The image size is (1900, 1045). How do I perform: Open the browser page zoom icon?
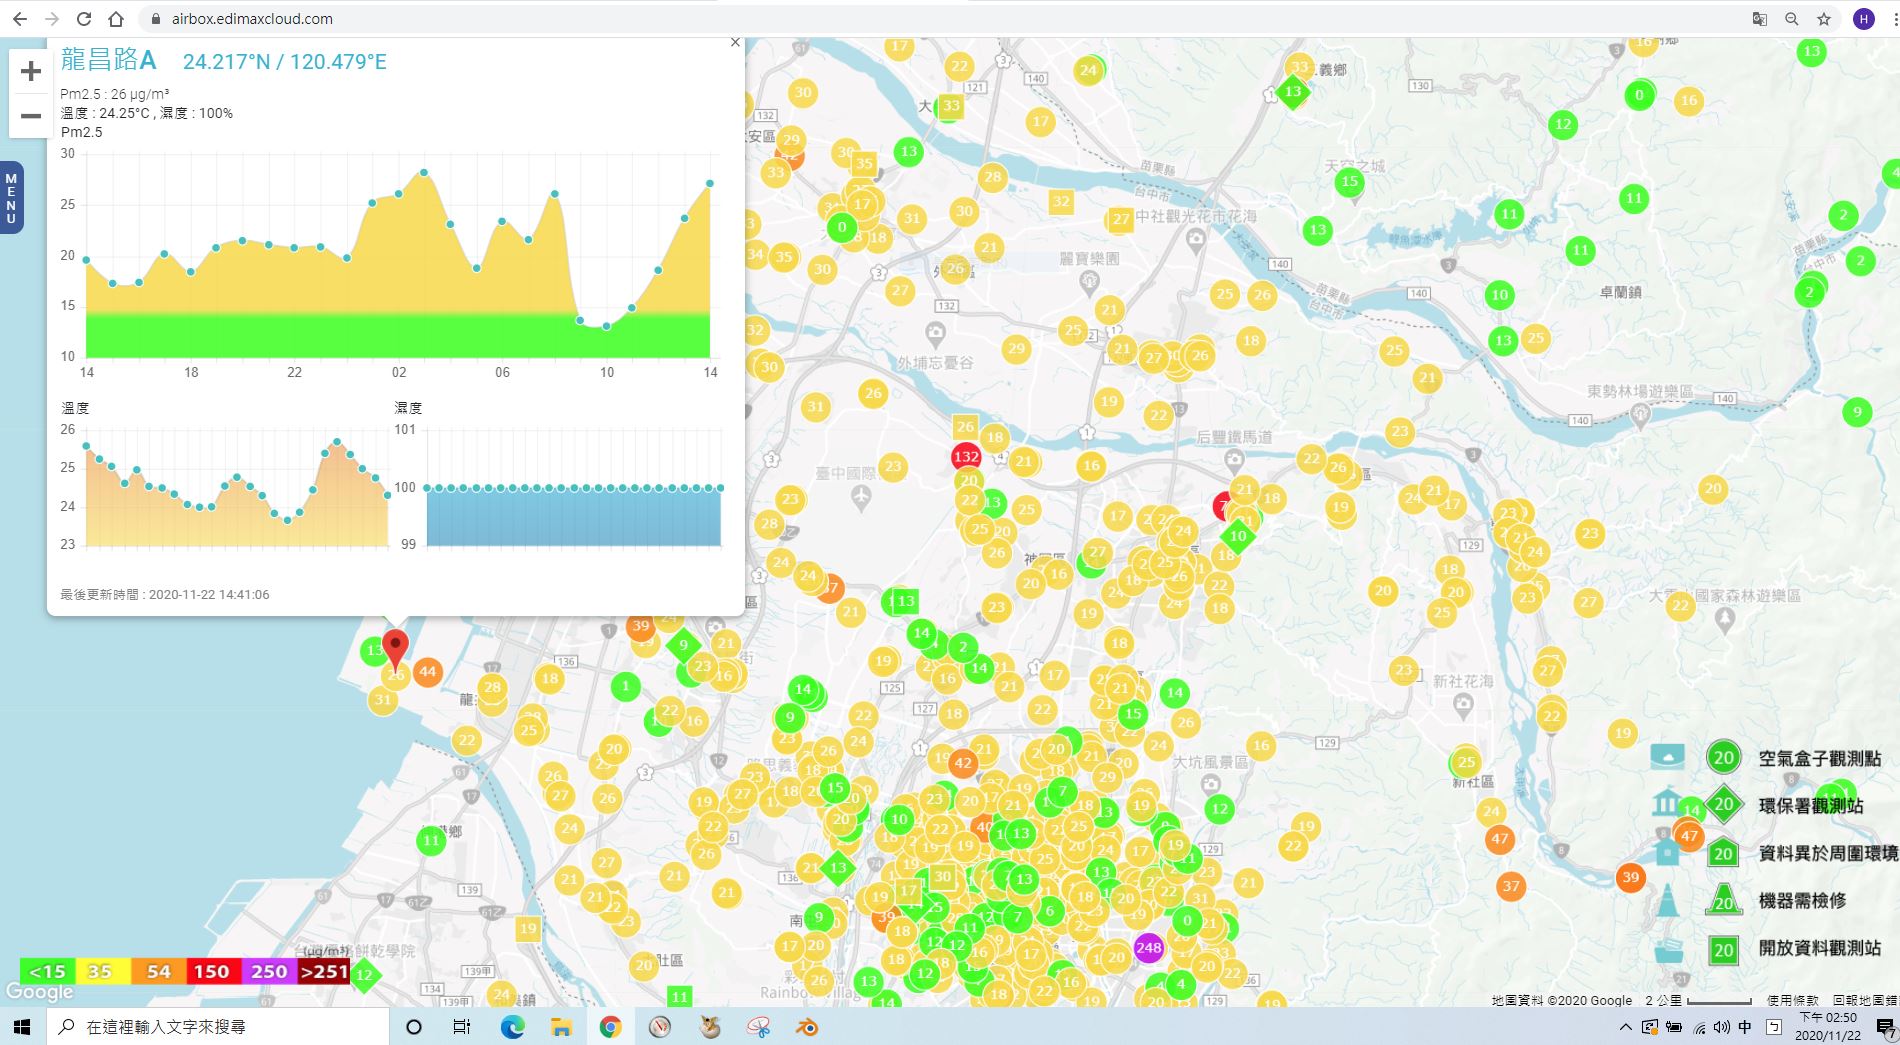tap(1791, 19)
